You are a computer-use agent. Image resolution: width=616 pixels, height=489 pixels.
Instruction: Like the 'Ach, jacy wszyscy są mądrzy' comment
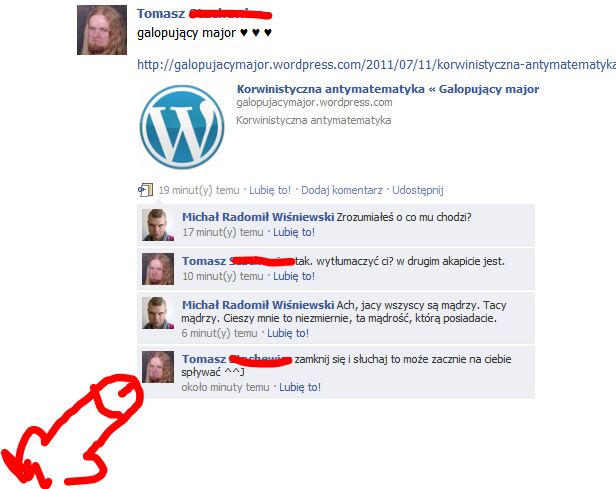click(288, 333)
